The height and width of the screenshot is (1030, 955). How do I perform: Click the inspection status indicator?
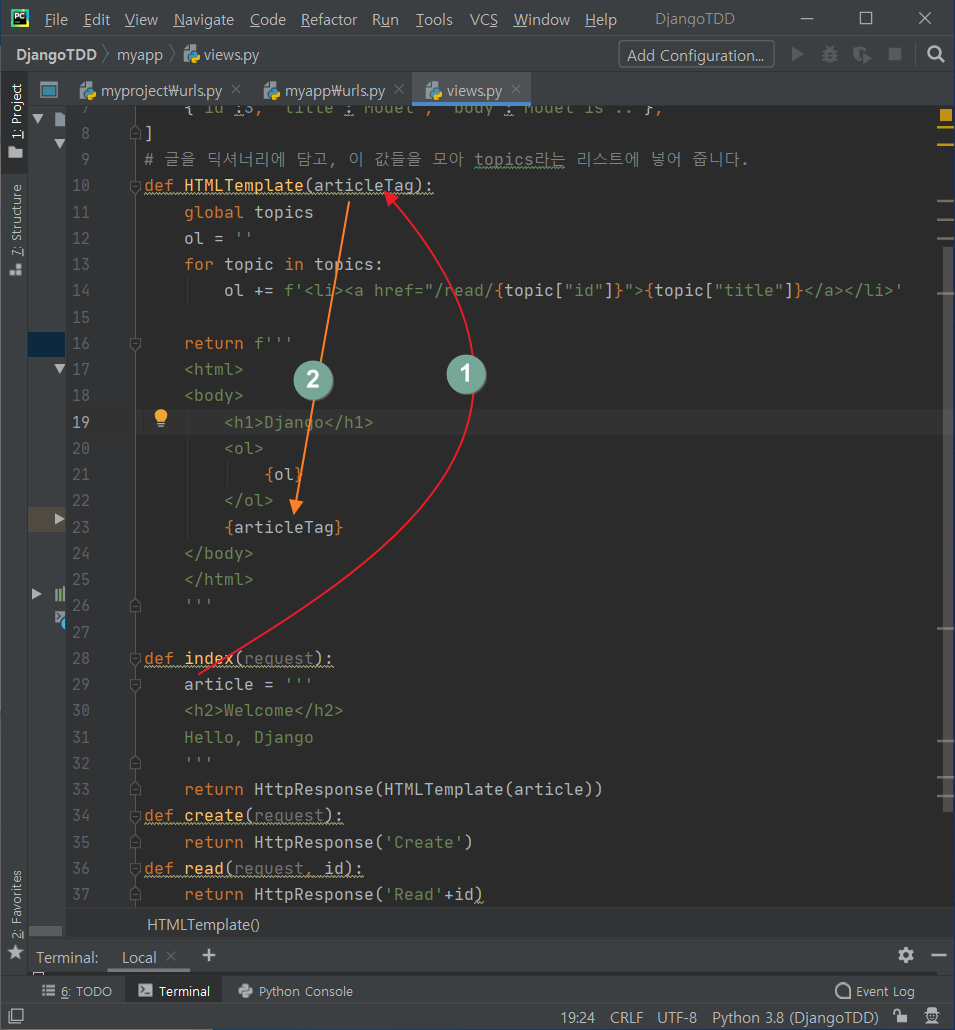pos(945,116)
